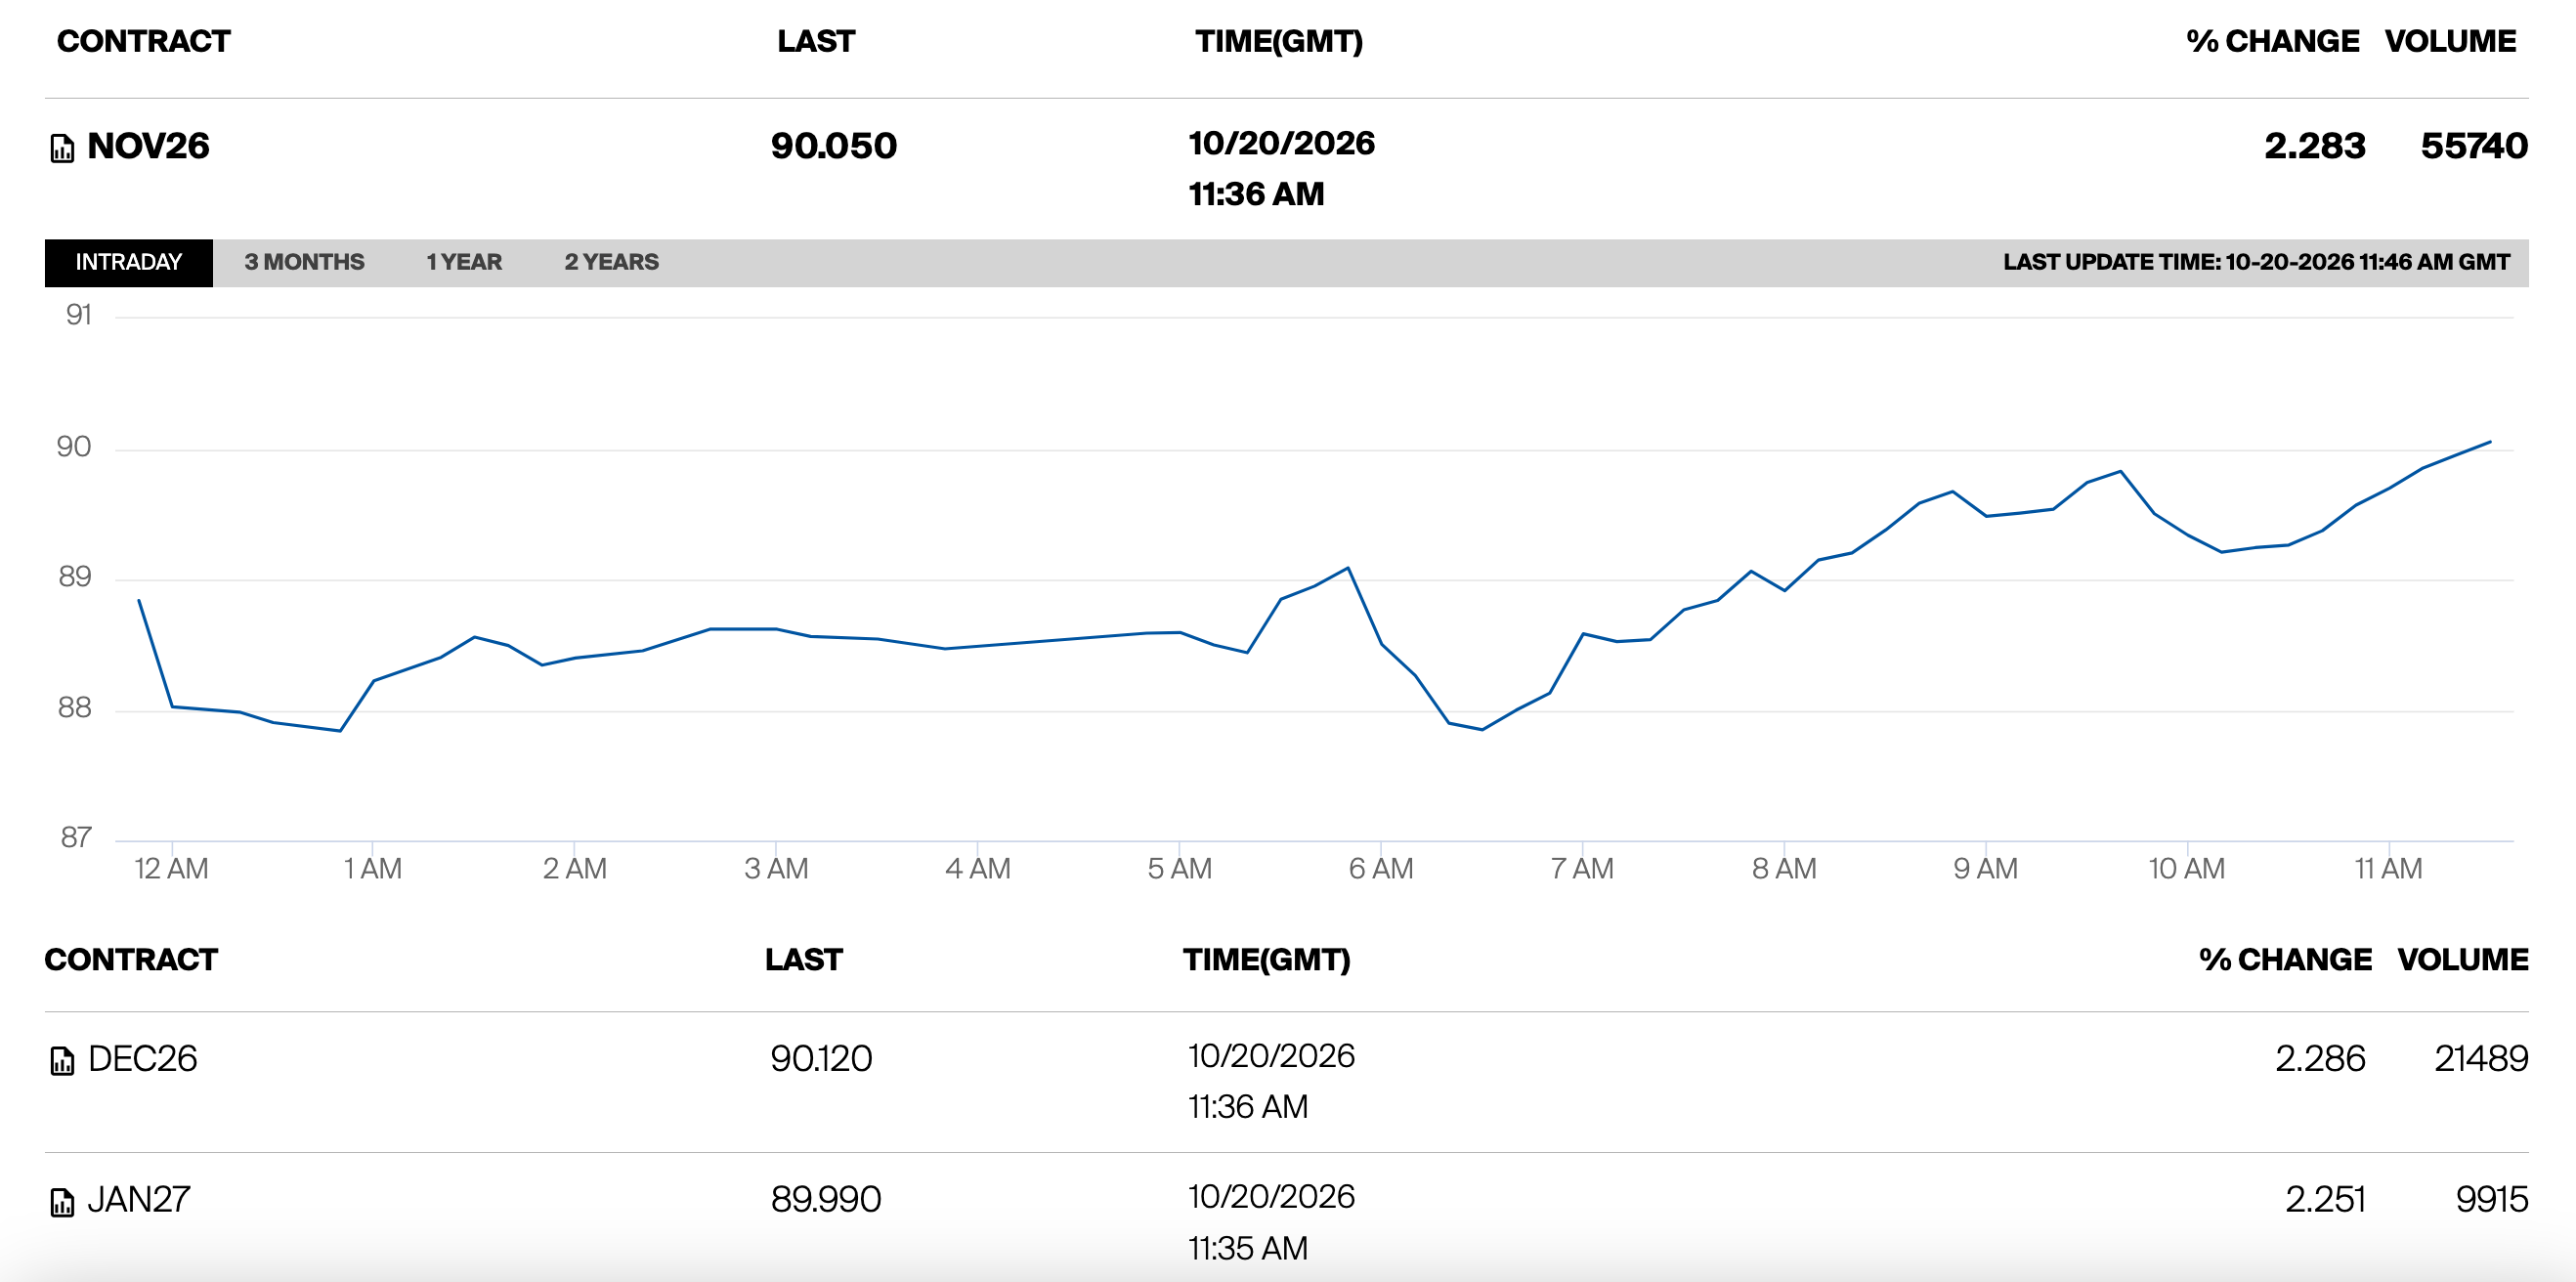This screenshot has width=2576, height=1282.
Task: Open the DEC26 contract row
Action: coord(1286,1082)
